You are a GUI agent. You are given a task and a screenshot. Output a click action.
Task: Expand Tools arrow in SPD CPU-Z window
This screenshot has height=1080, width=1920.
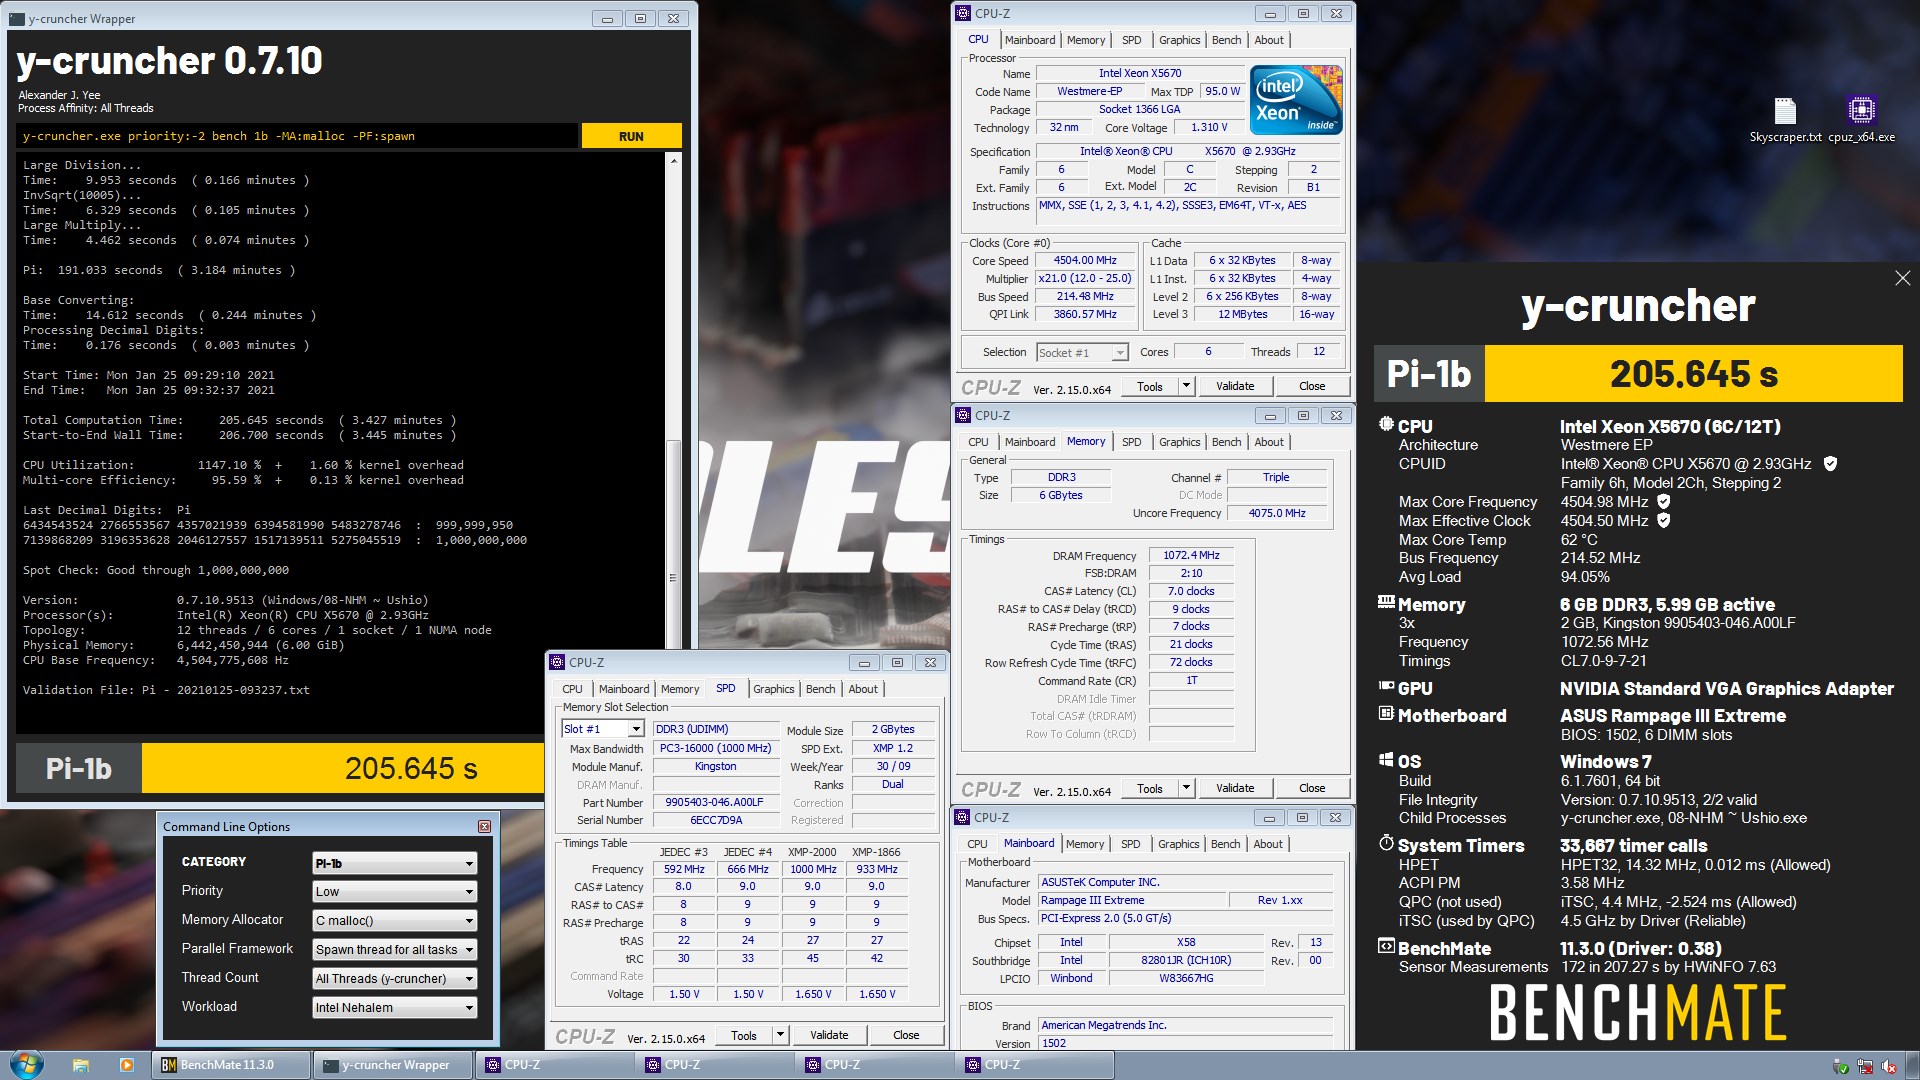pyautogui.click(x=780, y=1035)
